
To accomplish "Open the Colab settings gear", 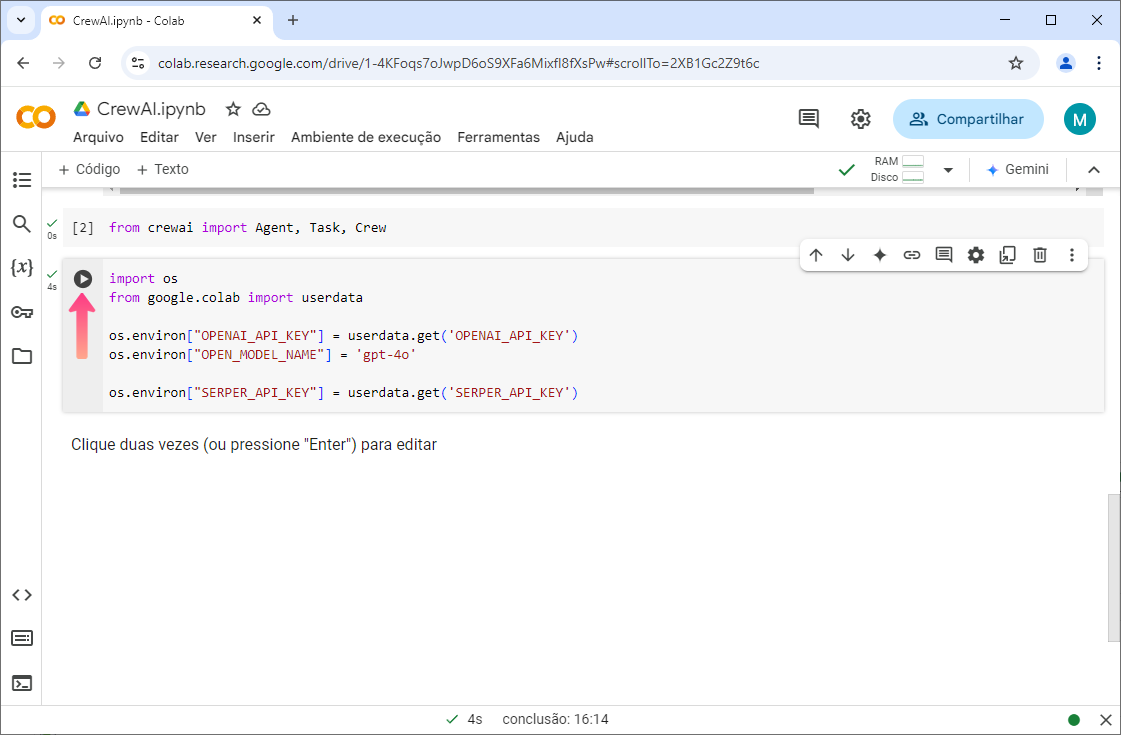I will [x=861, y=119].
